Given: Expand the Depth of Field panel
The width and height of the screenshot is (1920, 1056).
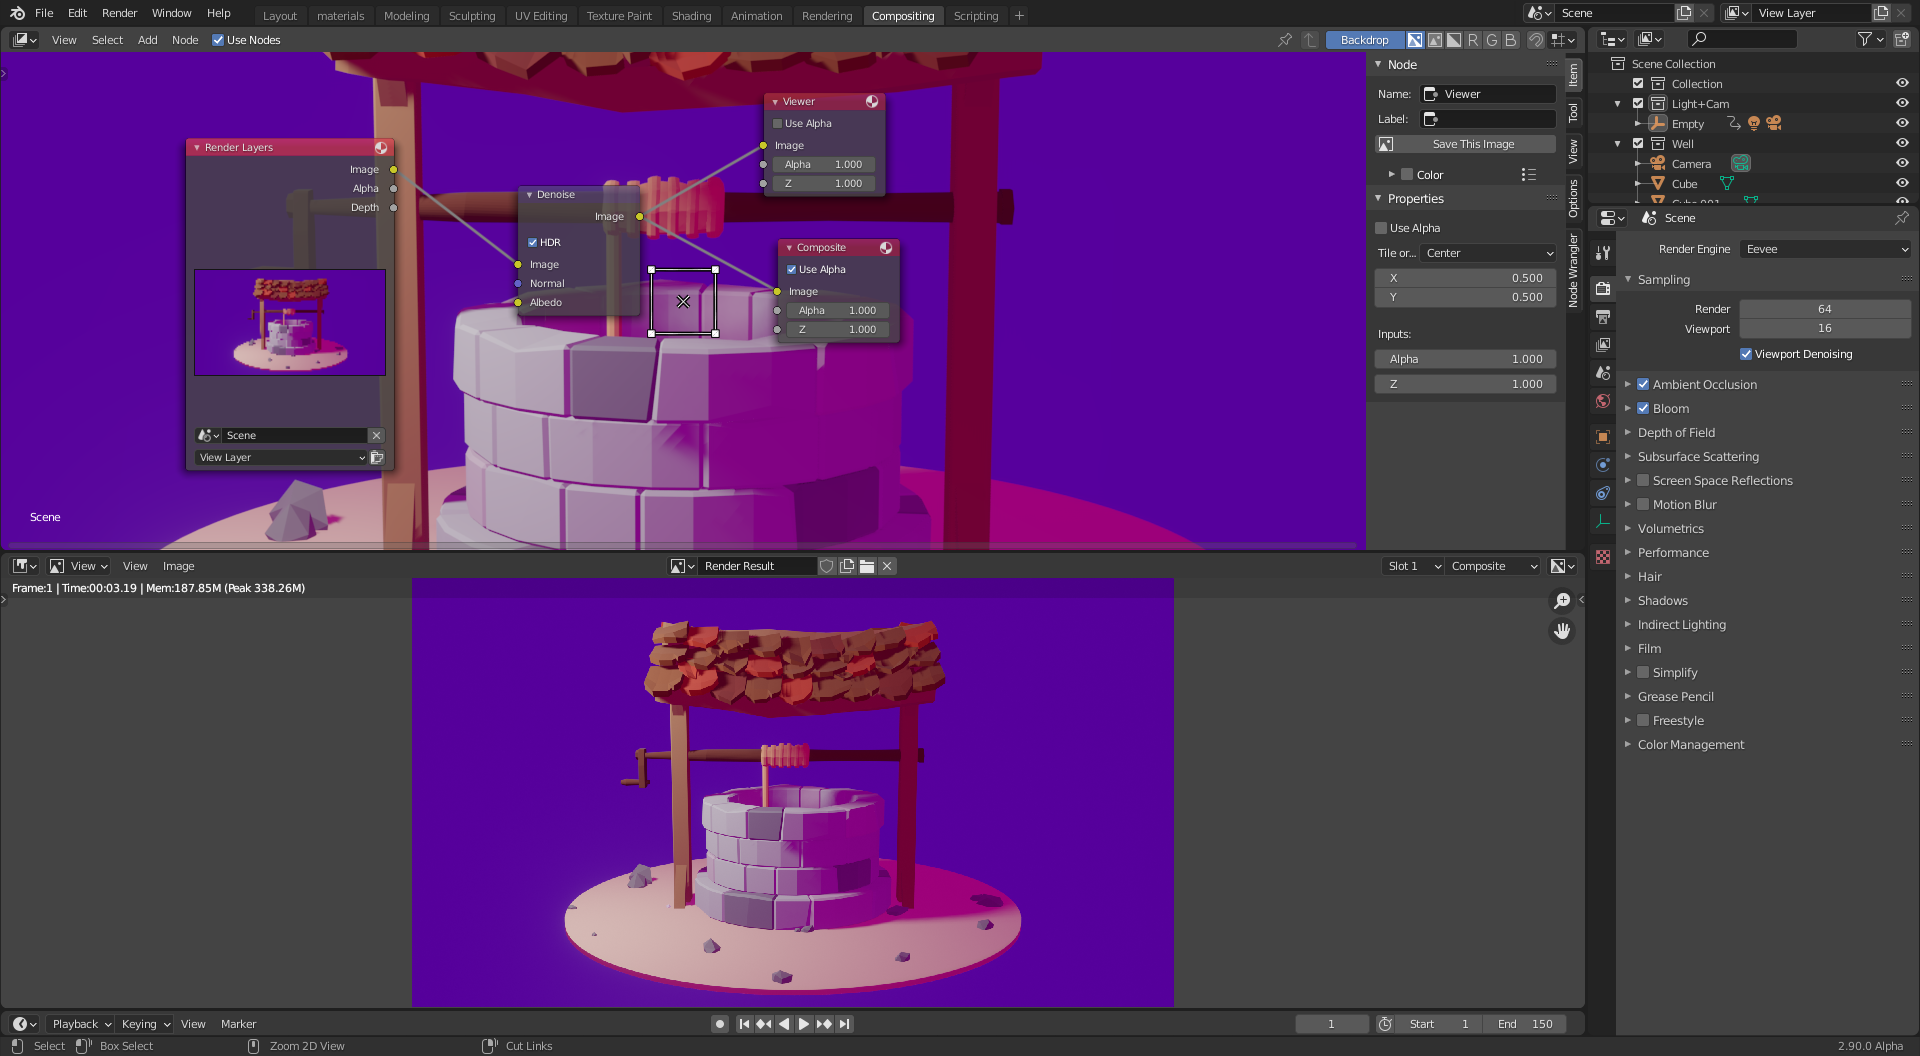Looking at the screenshot, I should pos(1676,432).
